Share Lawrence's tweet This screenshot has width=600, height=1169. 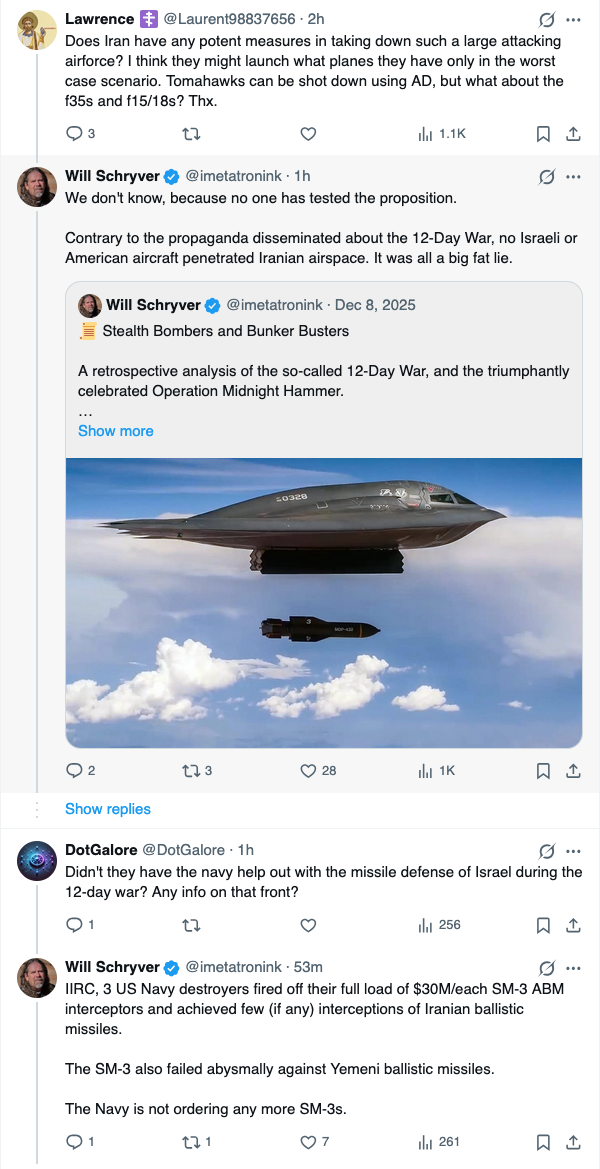(x=574, y=133)
